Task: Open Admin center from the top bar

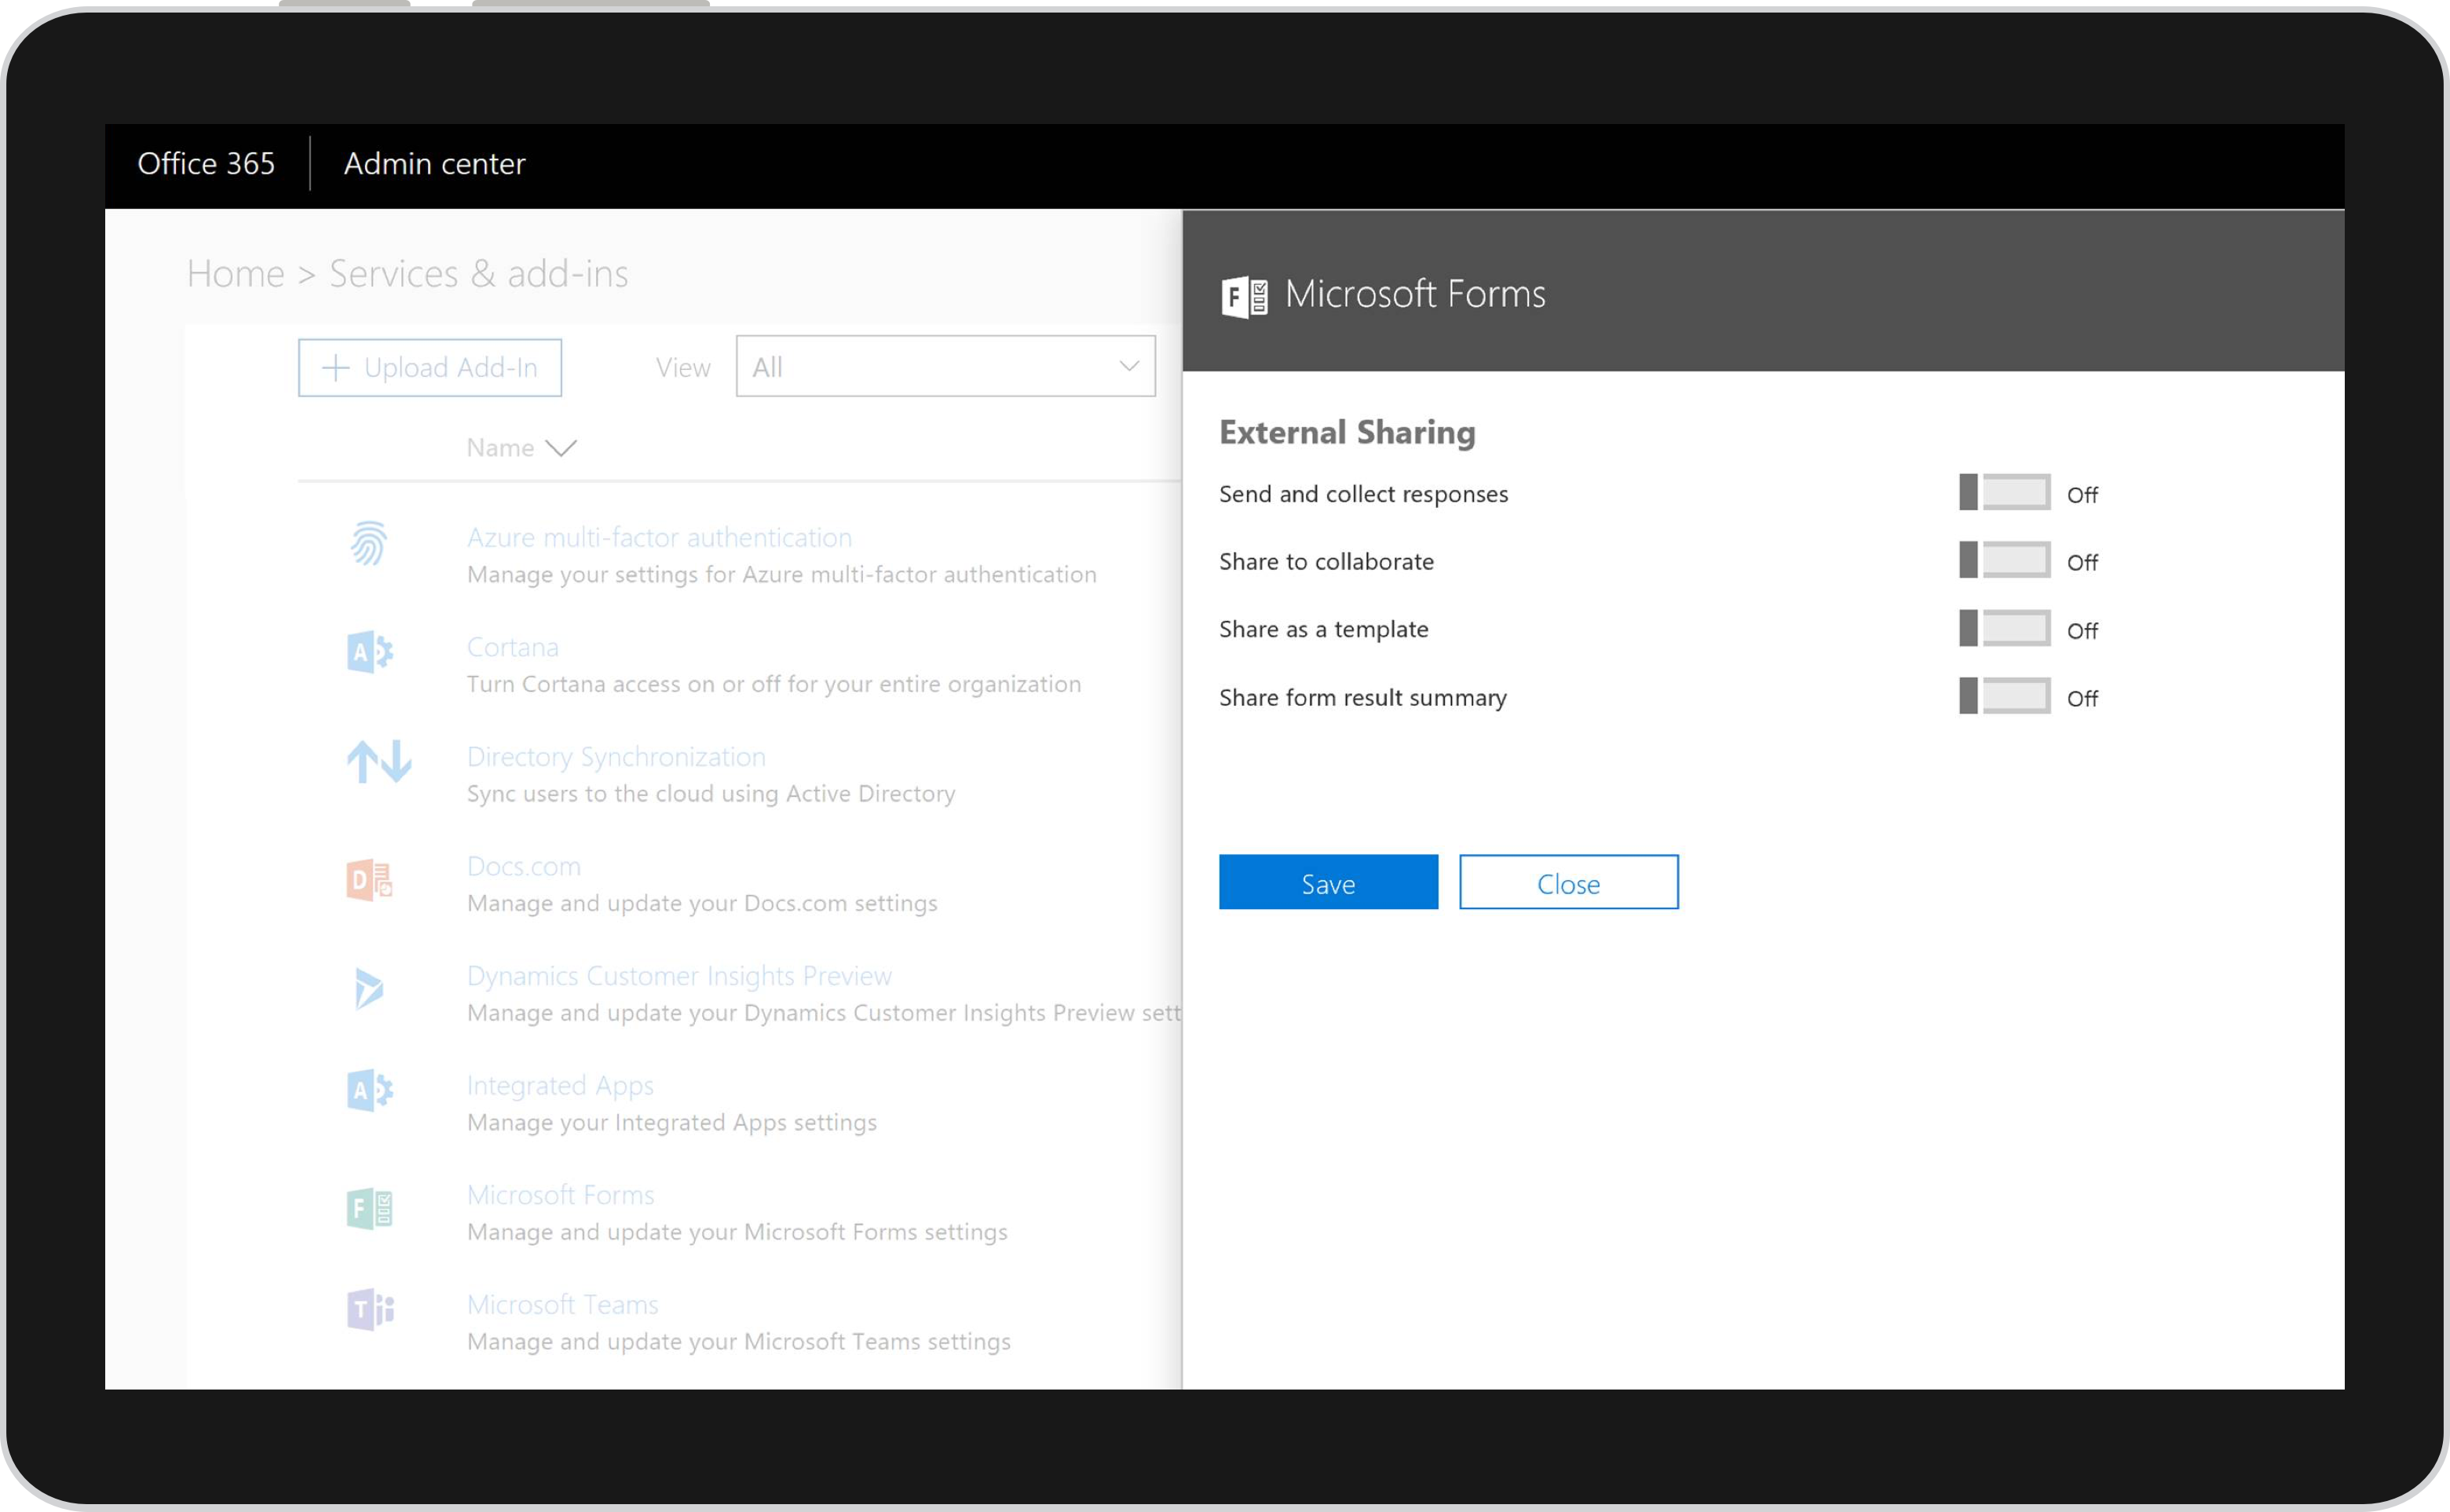Action: [434, 164]
